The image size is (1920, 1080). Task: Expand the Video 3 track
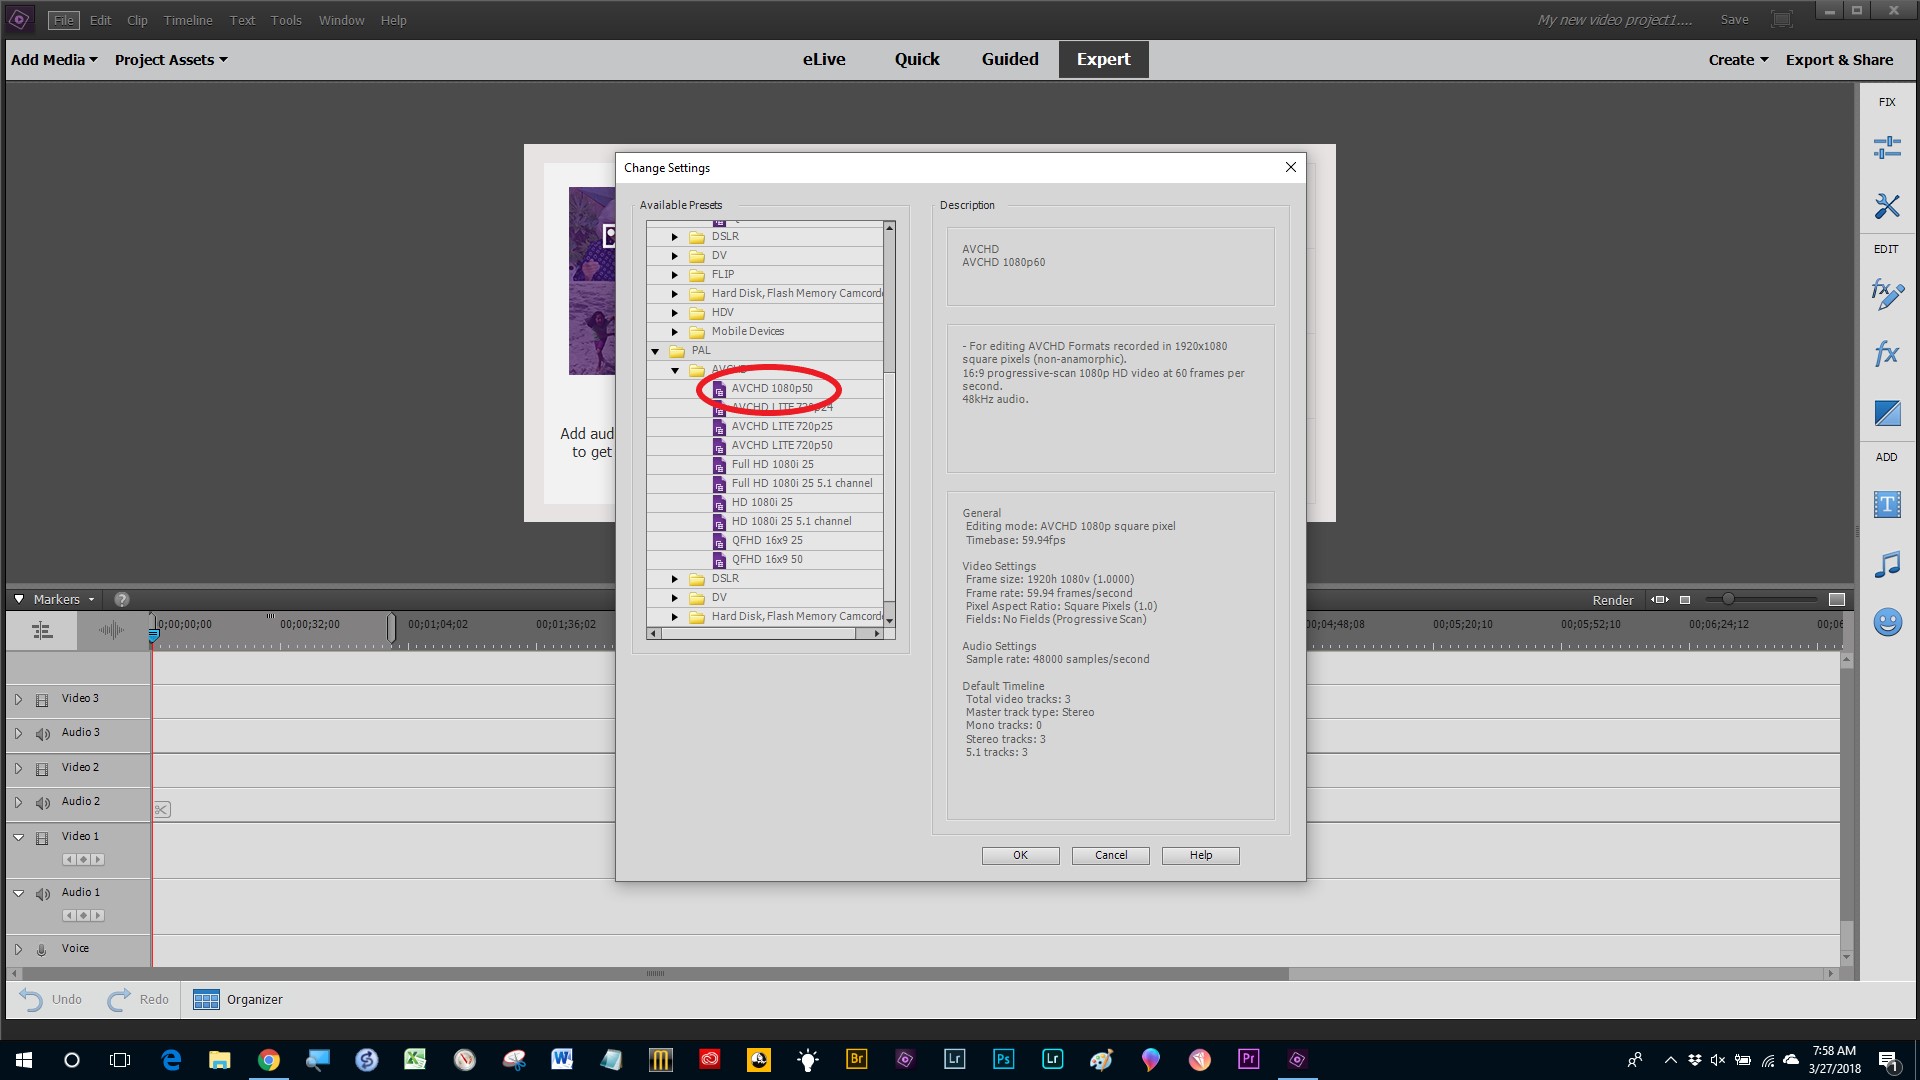click(x=18, y=699)
